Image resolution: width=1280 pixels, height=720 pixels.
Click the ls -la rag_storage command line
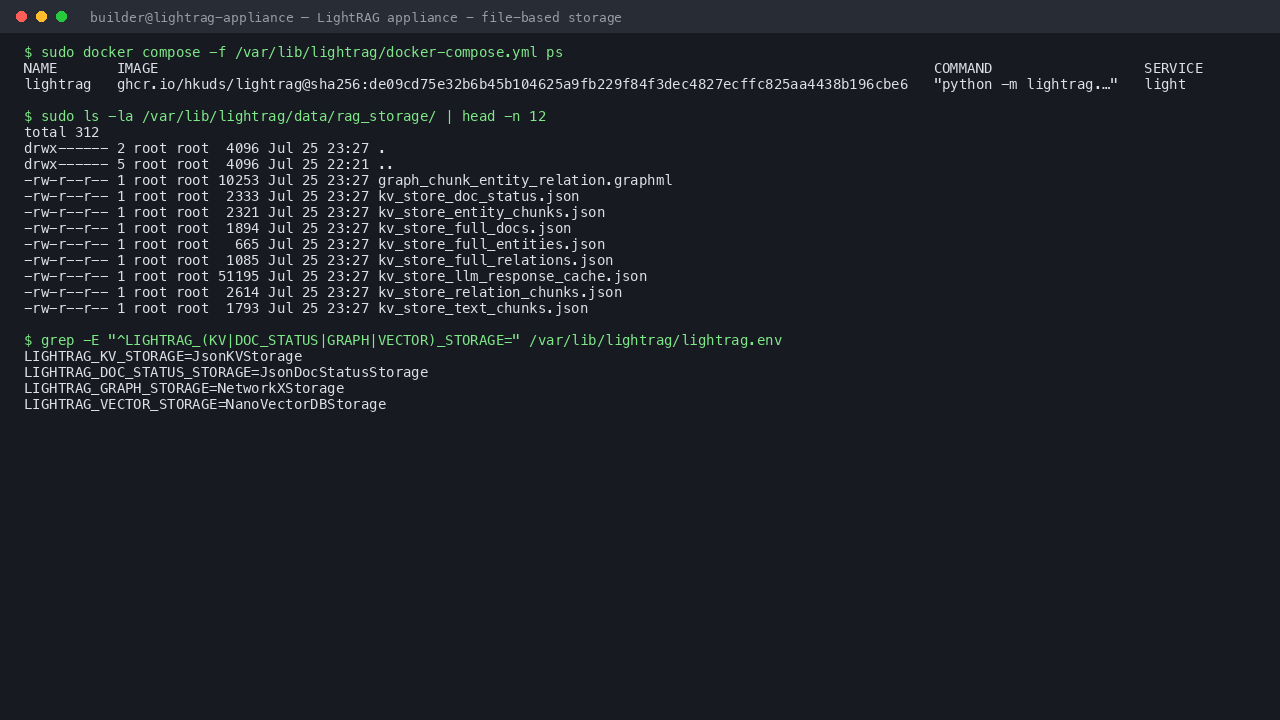(x=285, y=116)
